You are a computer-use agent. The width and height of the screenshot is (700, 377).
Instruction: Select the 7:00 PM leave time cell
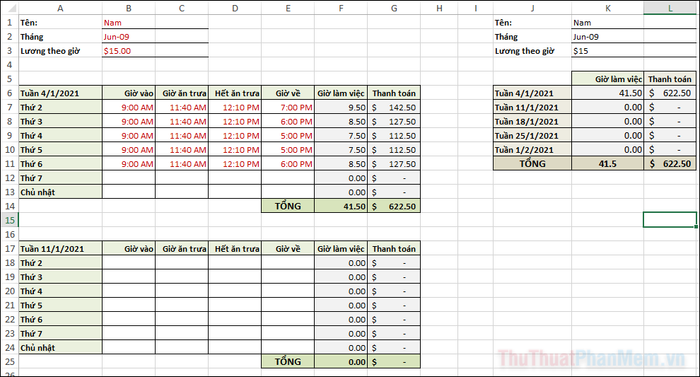288,107
